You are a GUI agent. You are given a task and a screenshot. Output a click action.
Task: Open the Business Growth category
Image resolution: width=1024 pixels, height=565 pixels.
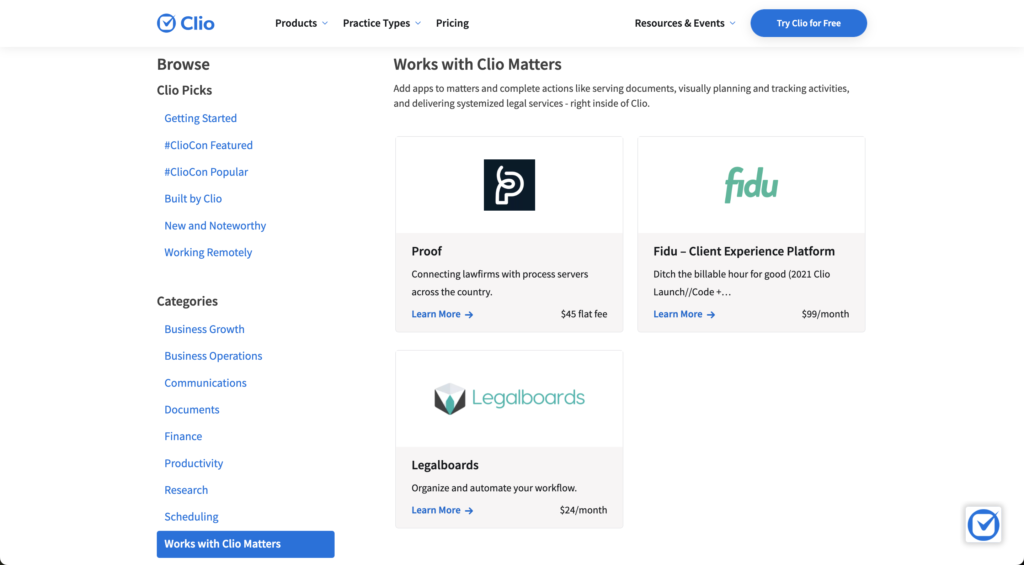[x=204, y=329]
